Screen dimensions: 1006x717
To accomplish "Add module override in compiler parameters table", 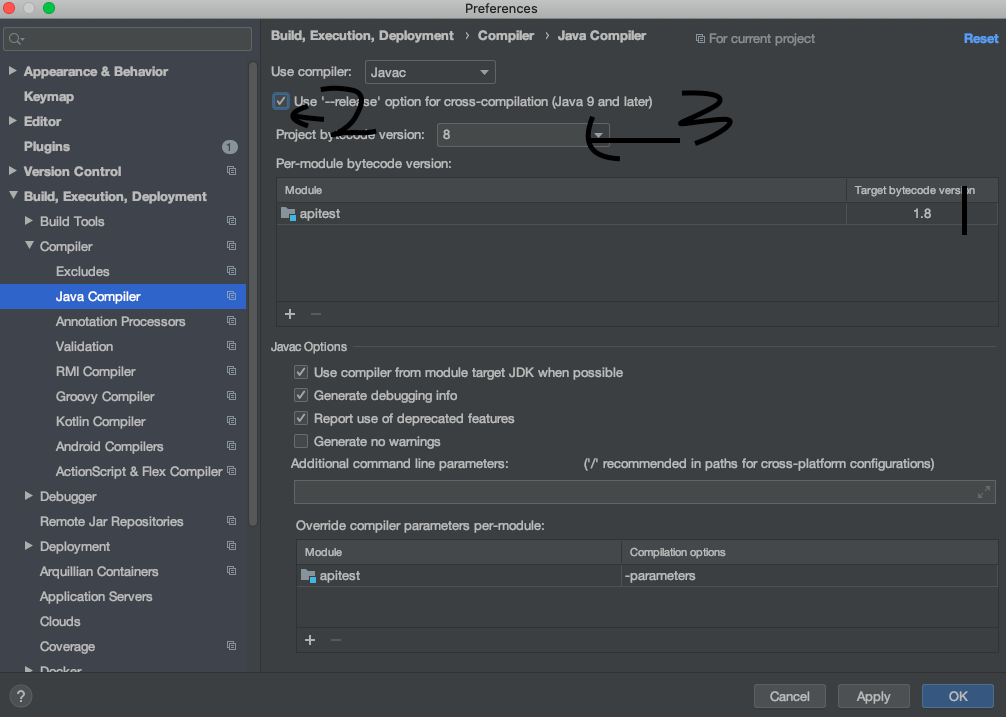I will tap(310, 640).
